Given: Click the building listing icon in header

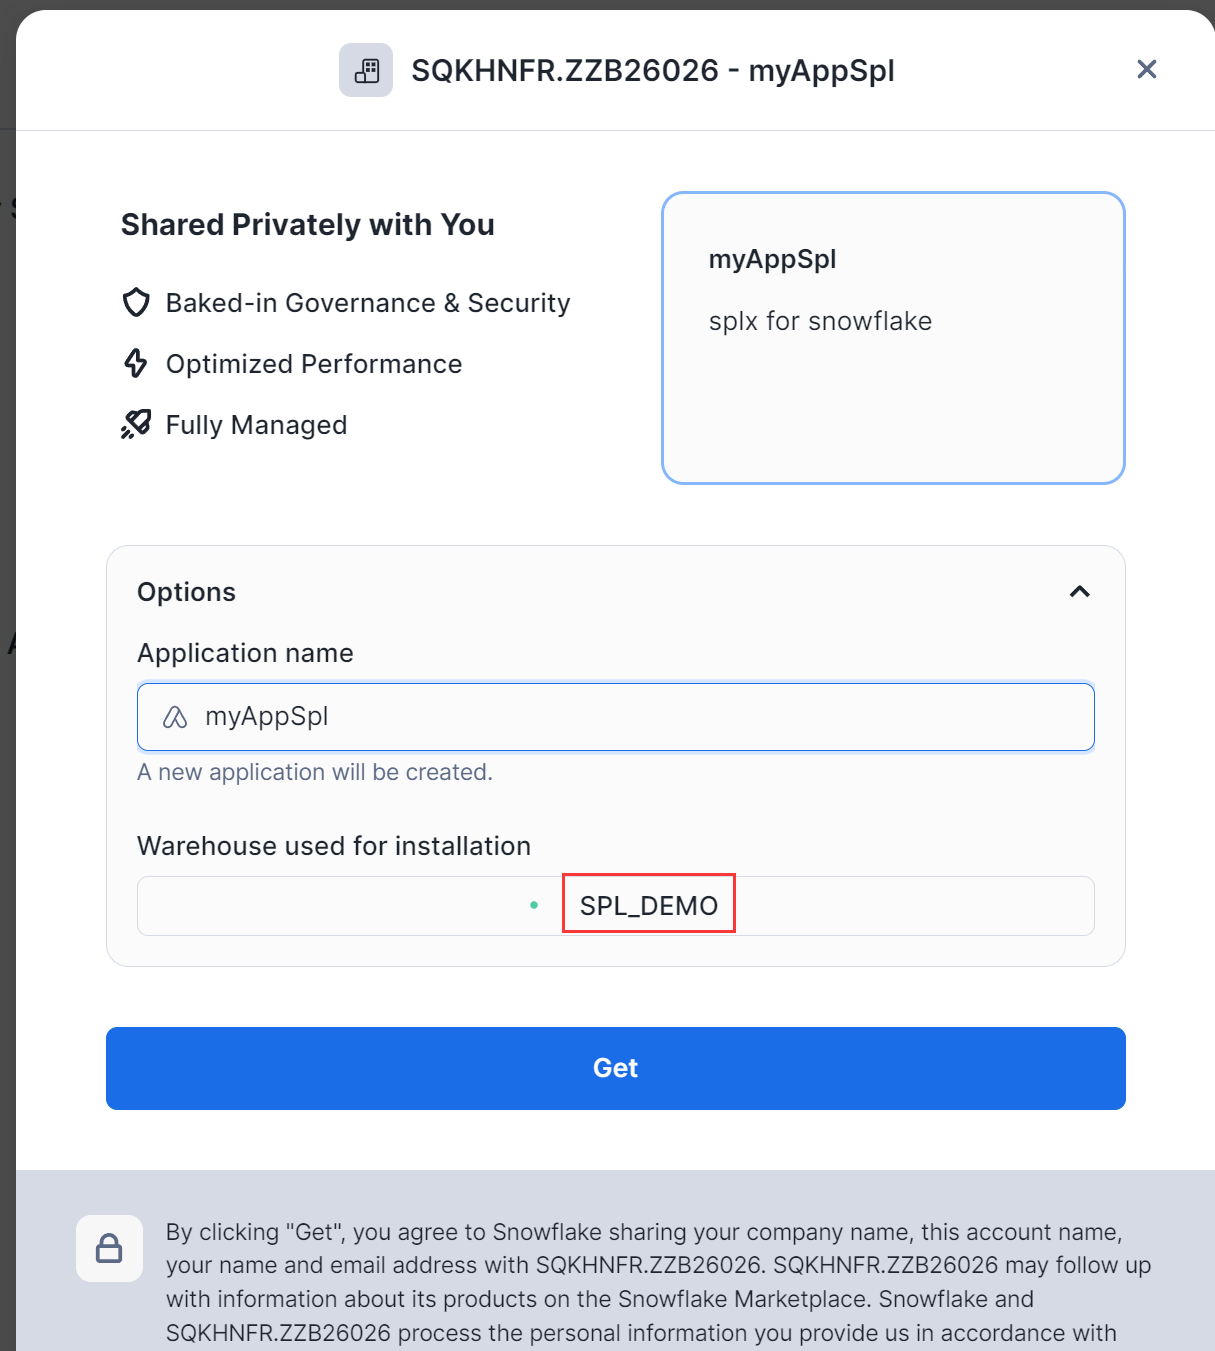Looking at the screenshot, I should click(366, 70).
